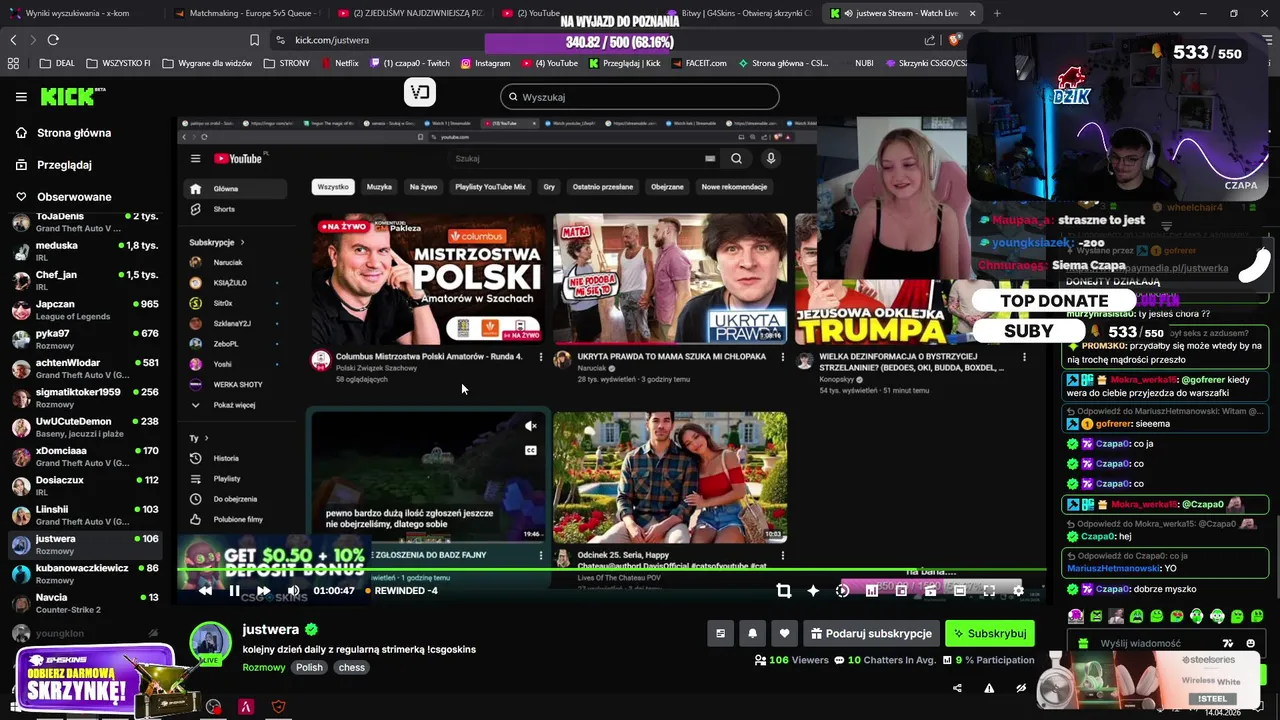Click the green Subskrybuj button
The height and width of the screenshot is (720, 1280).
pyautogui.click(x=989, y=633)
